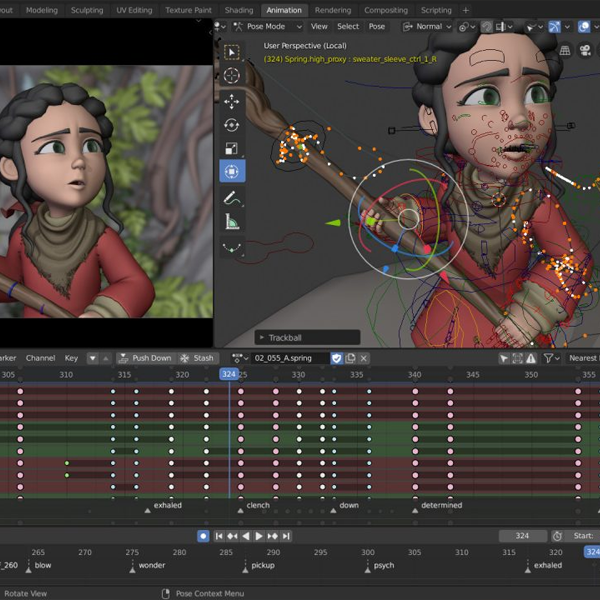Select the Scale tool
This screenshot has width=600, height=600.
click(232, 148)
